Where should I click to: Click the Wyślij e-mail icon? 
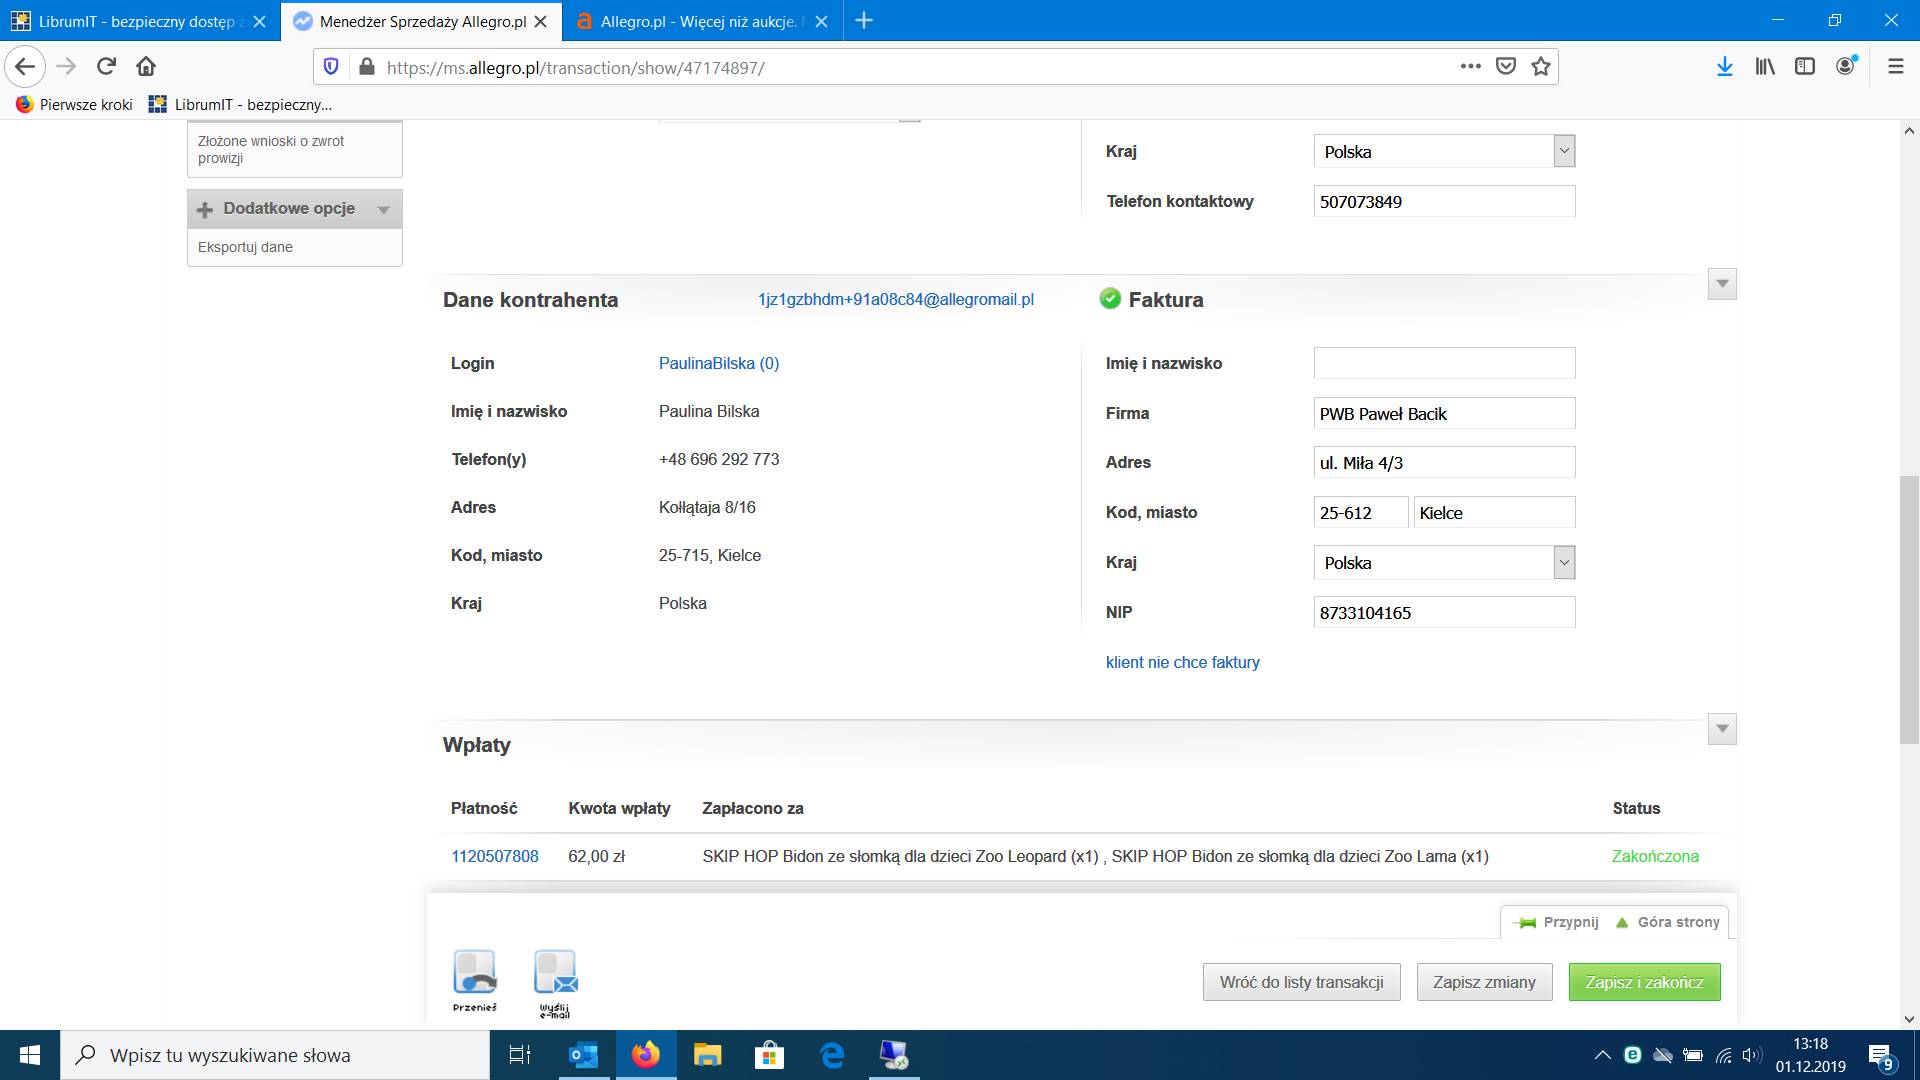click(555, 973)
